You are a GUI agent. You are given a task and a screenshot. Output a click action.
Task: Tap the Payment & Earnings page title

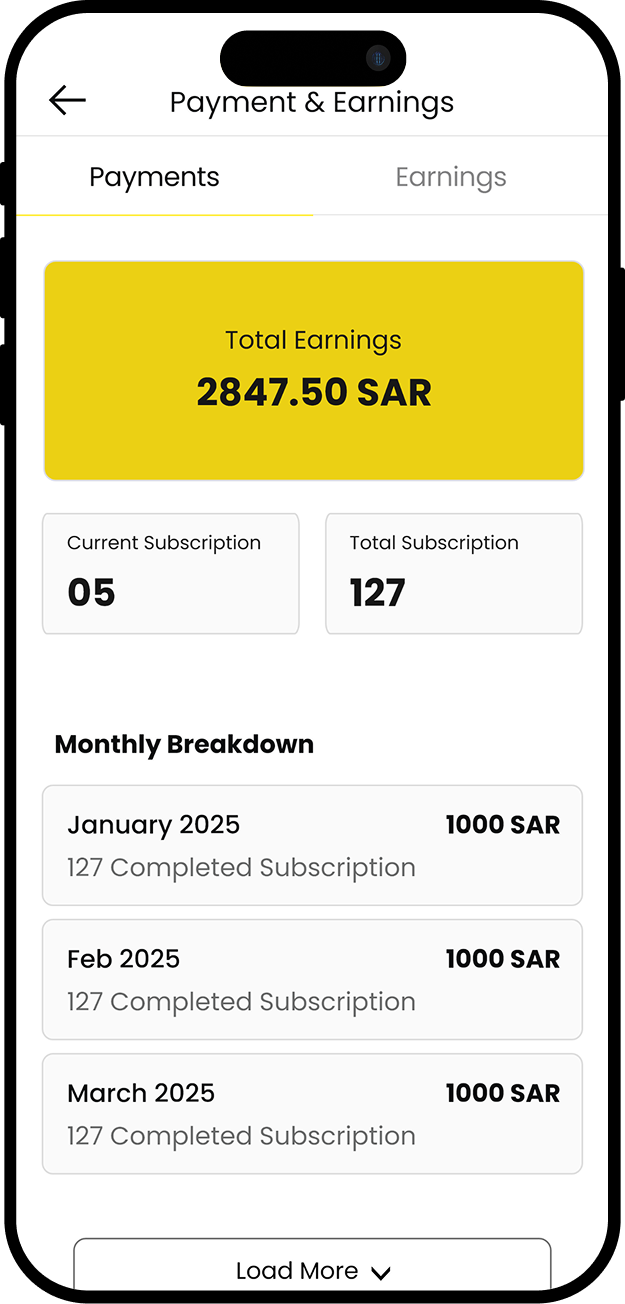pos(312,102)
